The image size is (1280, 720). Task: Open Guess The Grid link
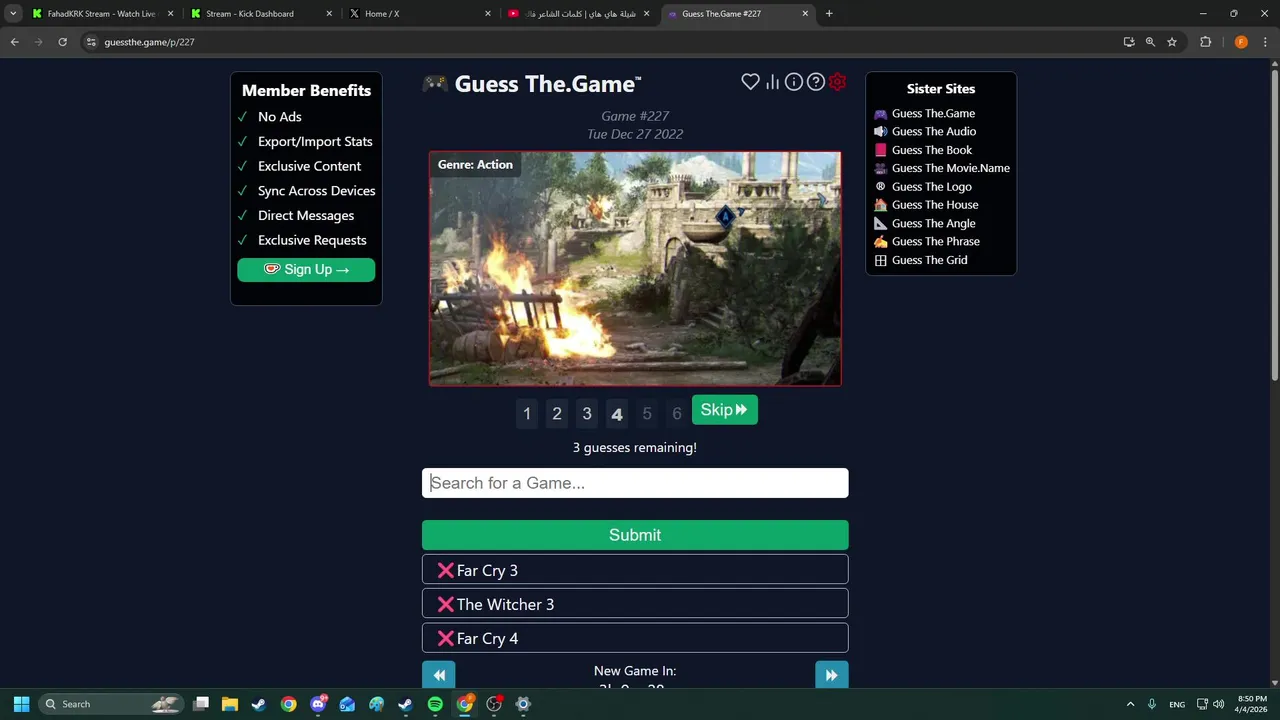[x=930, y=260]
